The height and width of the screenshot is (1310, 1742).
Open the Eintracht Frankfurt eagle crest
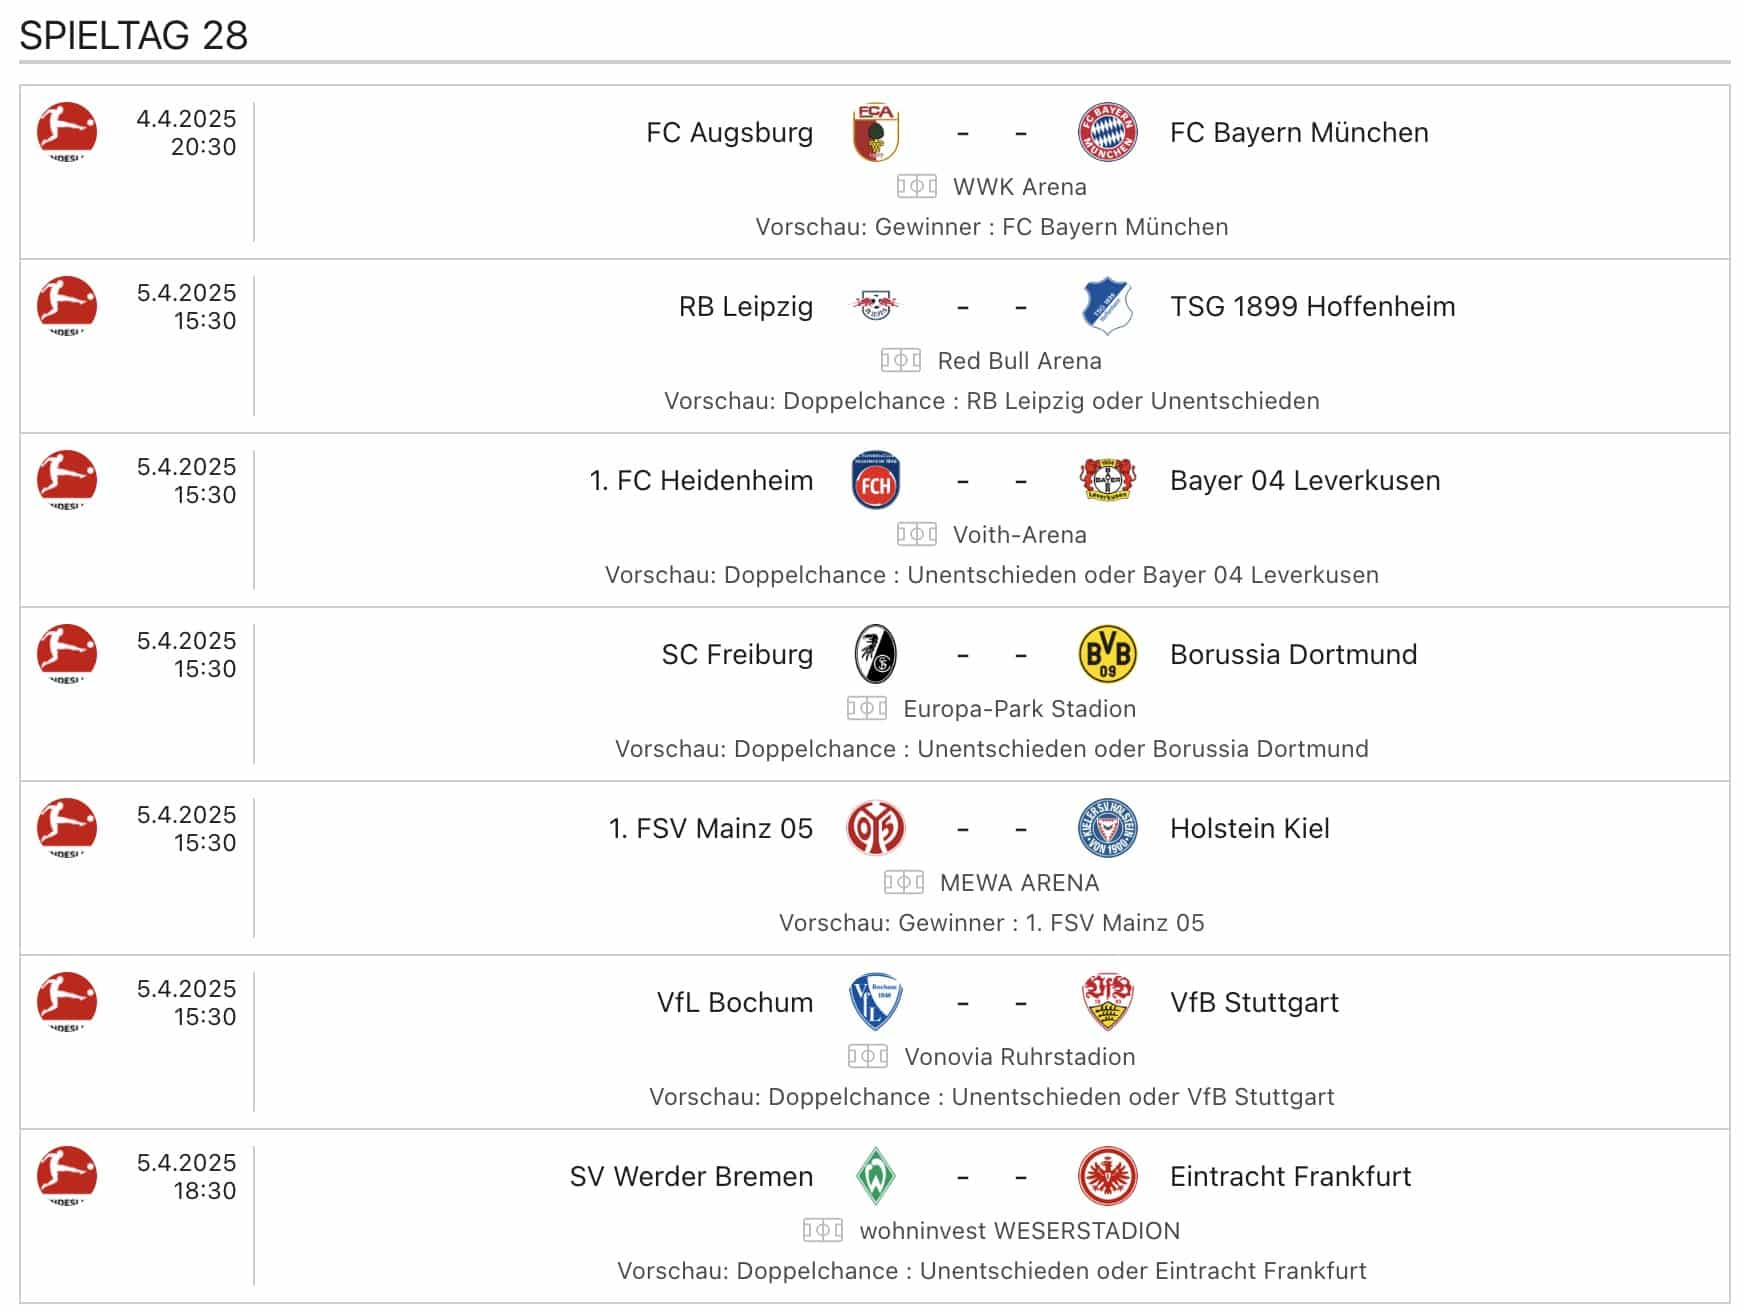[1108, 1176]
